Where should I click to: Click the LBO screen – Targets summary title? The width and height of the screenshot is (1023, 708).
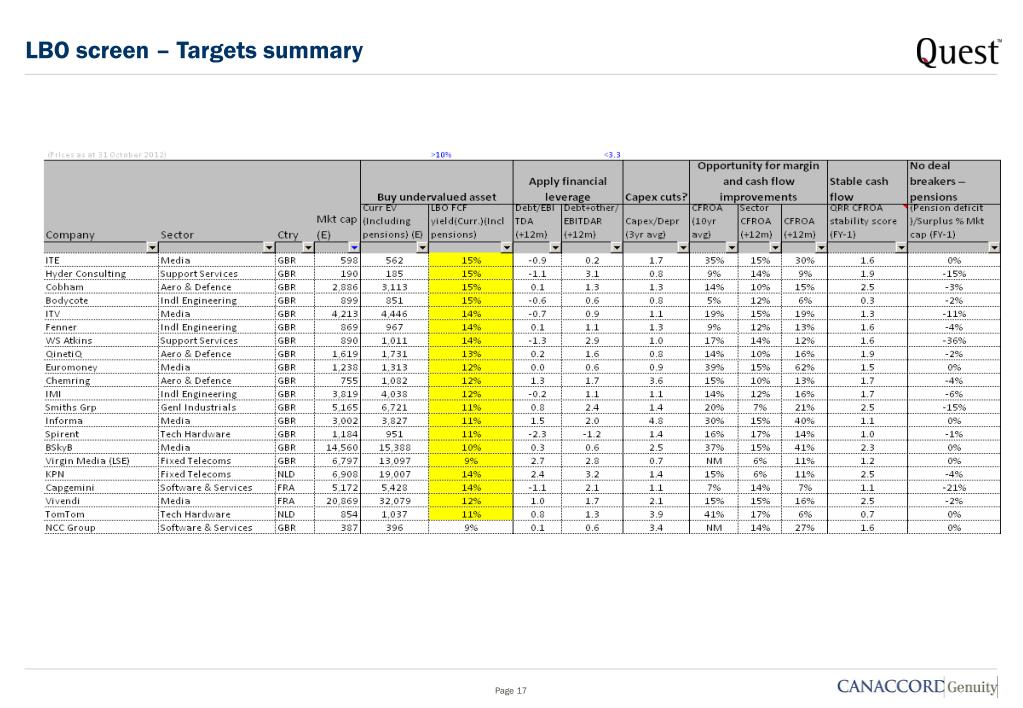[194, 51]
